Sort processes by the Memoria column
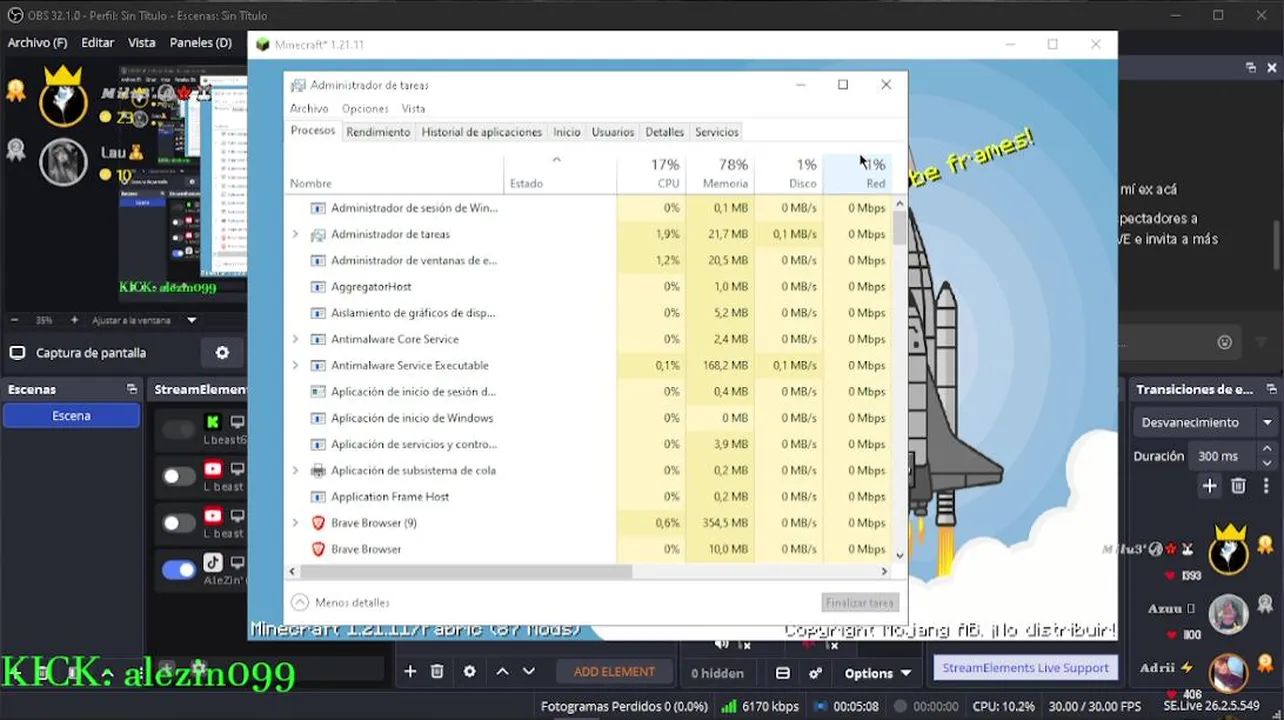1284x720 pixels. [x=720, y=173]
